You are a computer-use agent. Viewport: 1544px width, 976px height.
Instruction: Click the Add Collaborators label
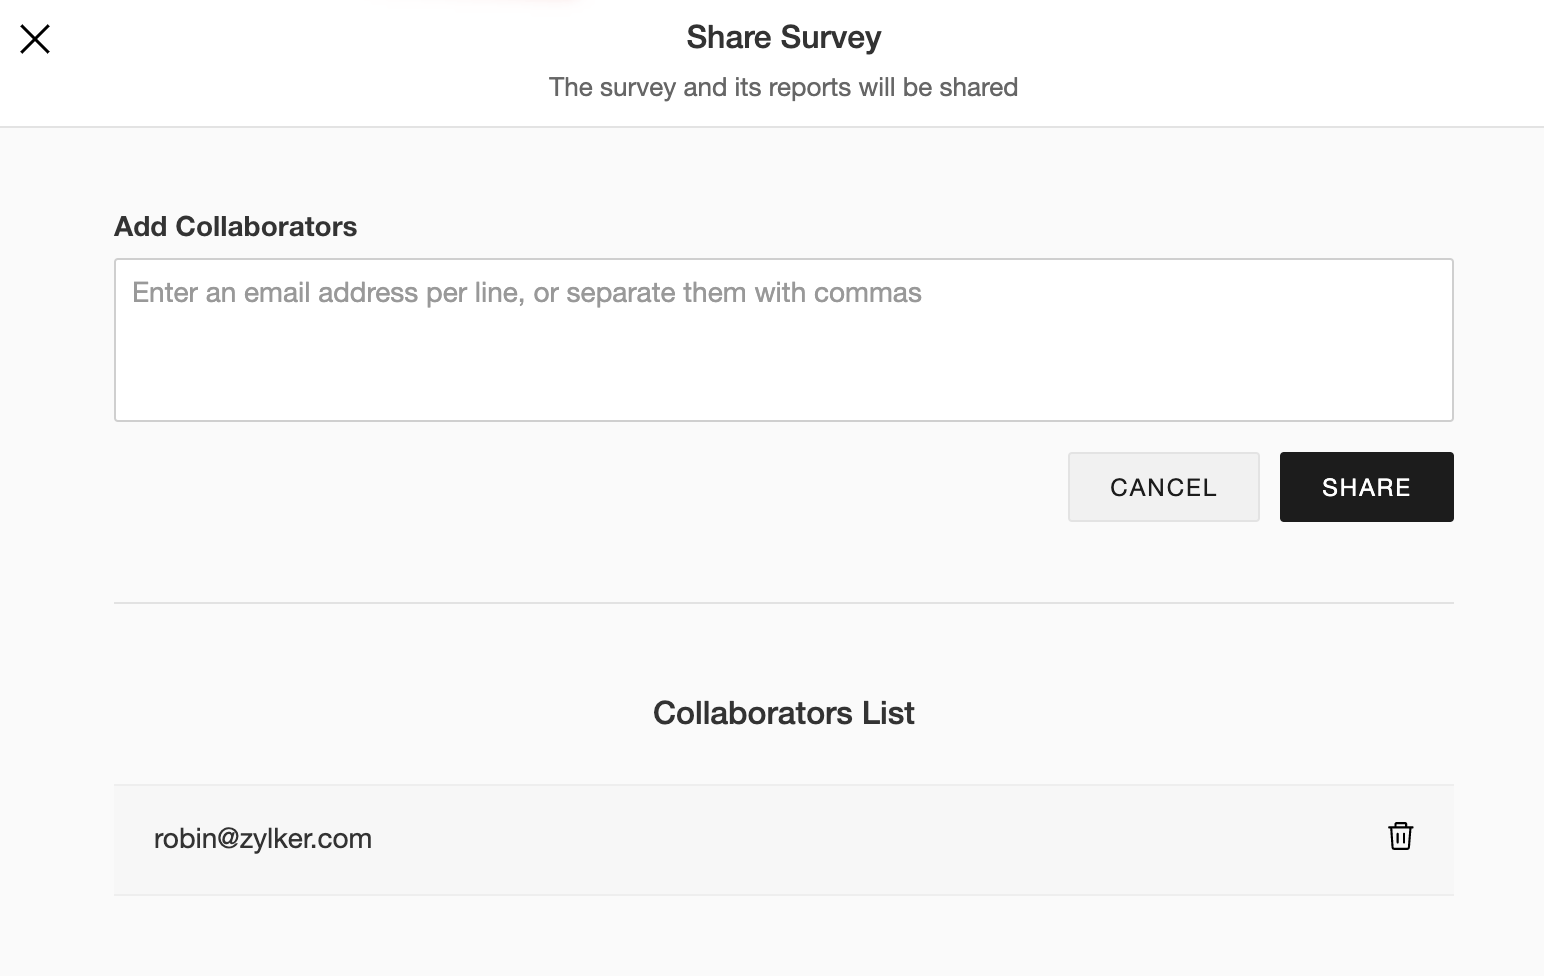tap(235, 226)
